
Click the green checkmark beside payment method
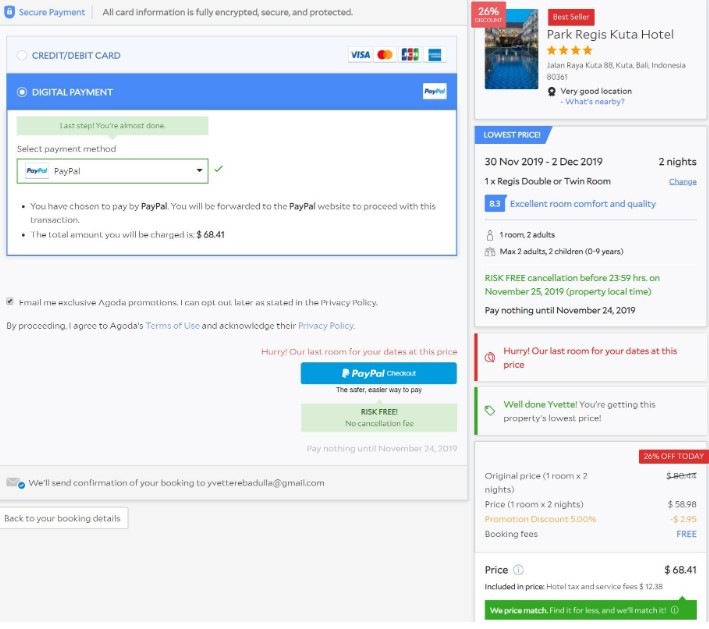pos(218,169)
